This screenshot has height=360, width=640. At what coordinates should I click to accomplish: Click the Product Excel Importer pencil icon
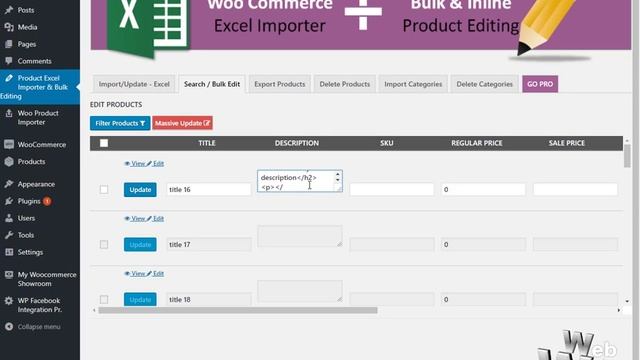pyautogui.click(x=9, y=78)
